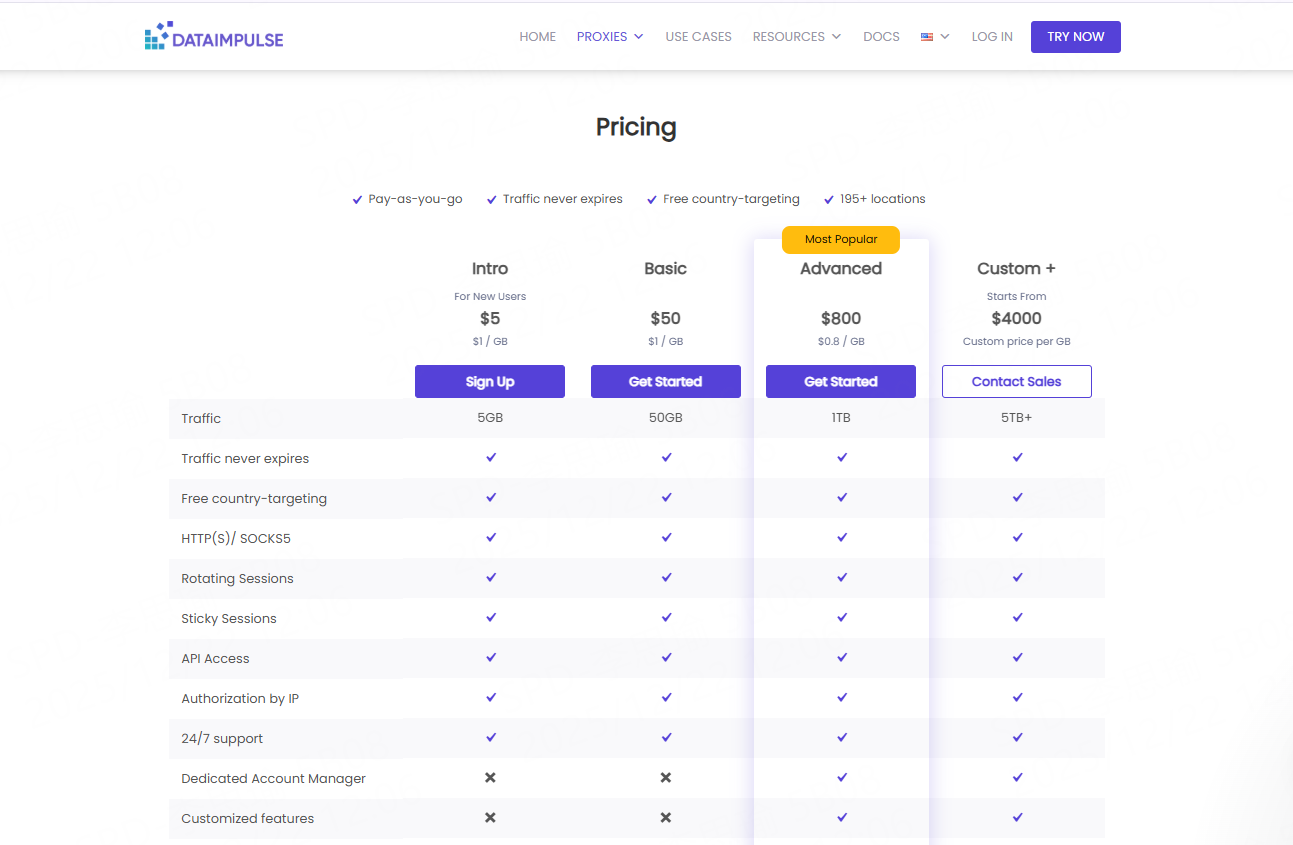Click Intro's Dedicated Account Manager X mark
The height and width of the screenshot is (845, 1293).
tap(490, 778)
